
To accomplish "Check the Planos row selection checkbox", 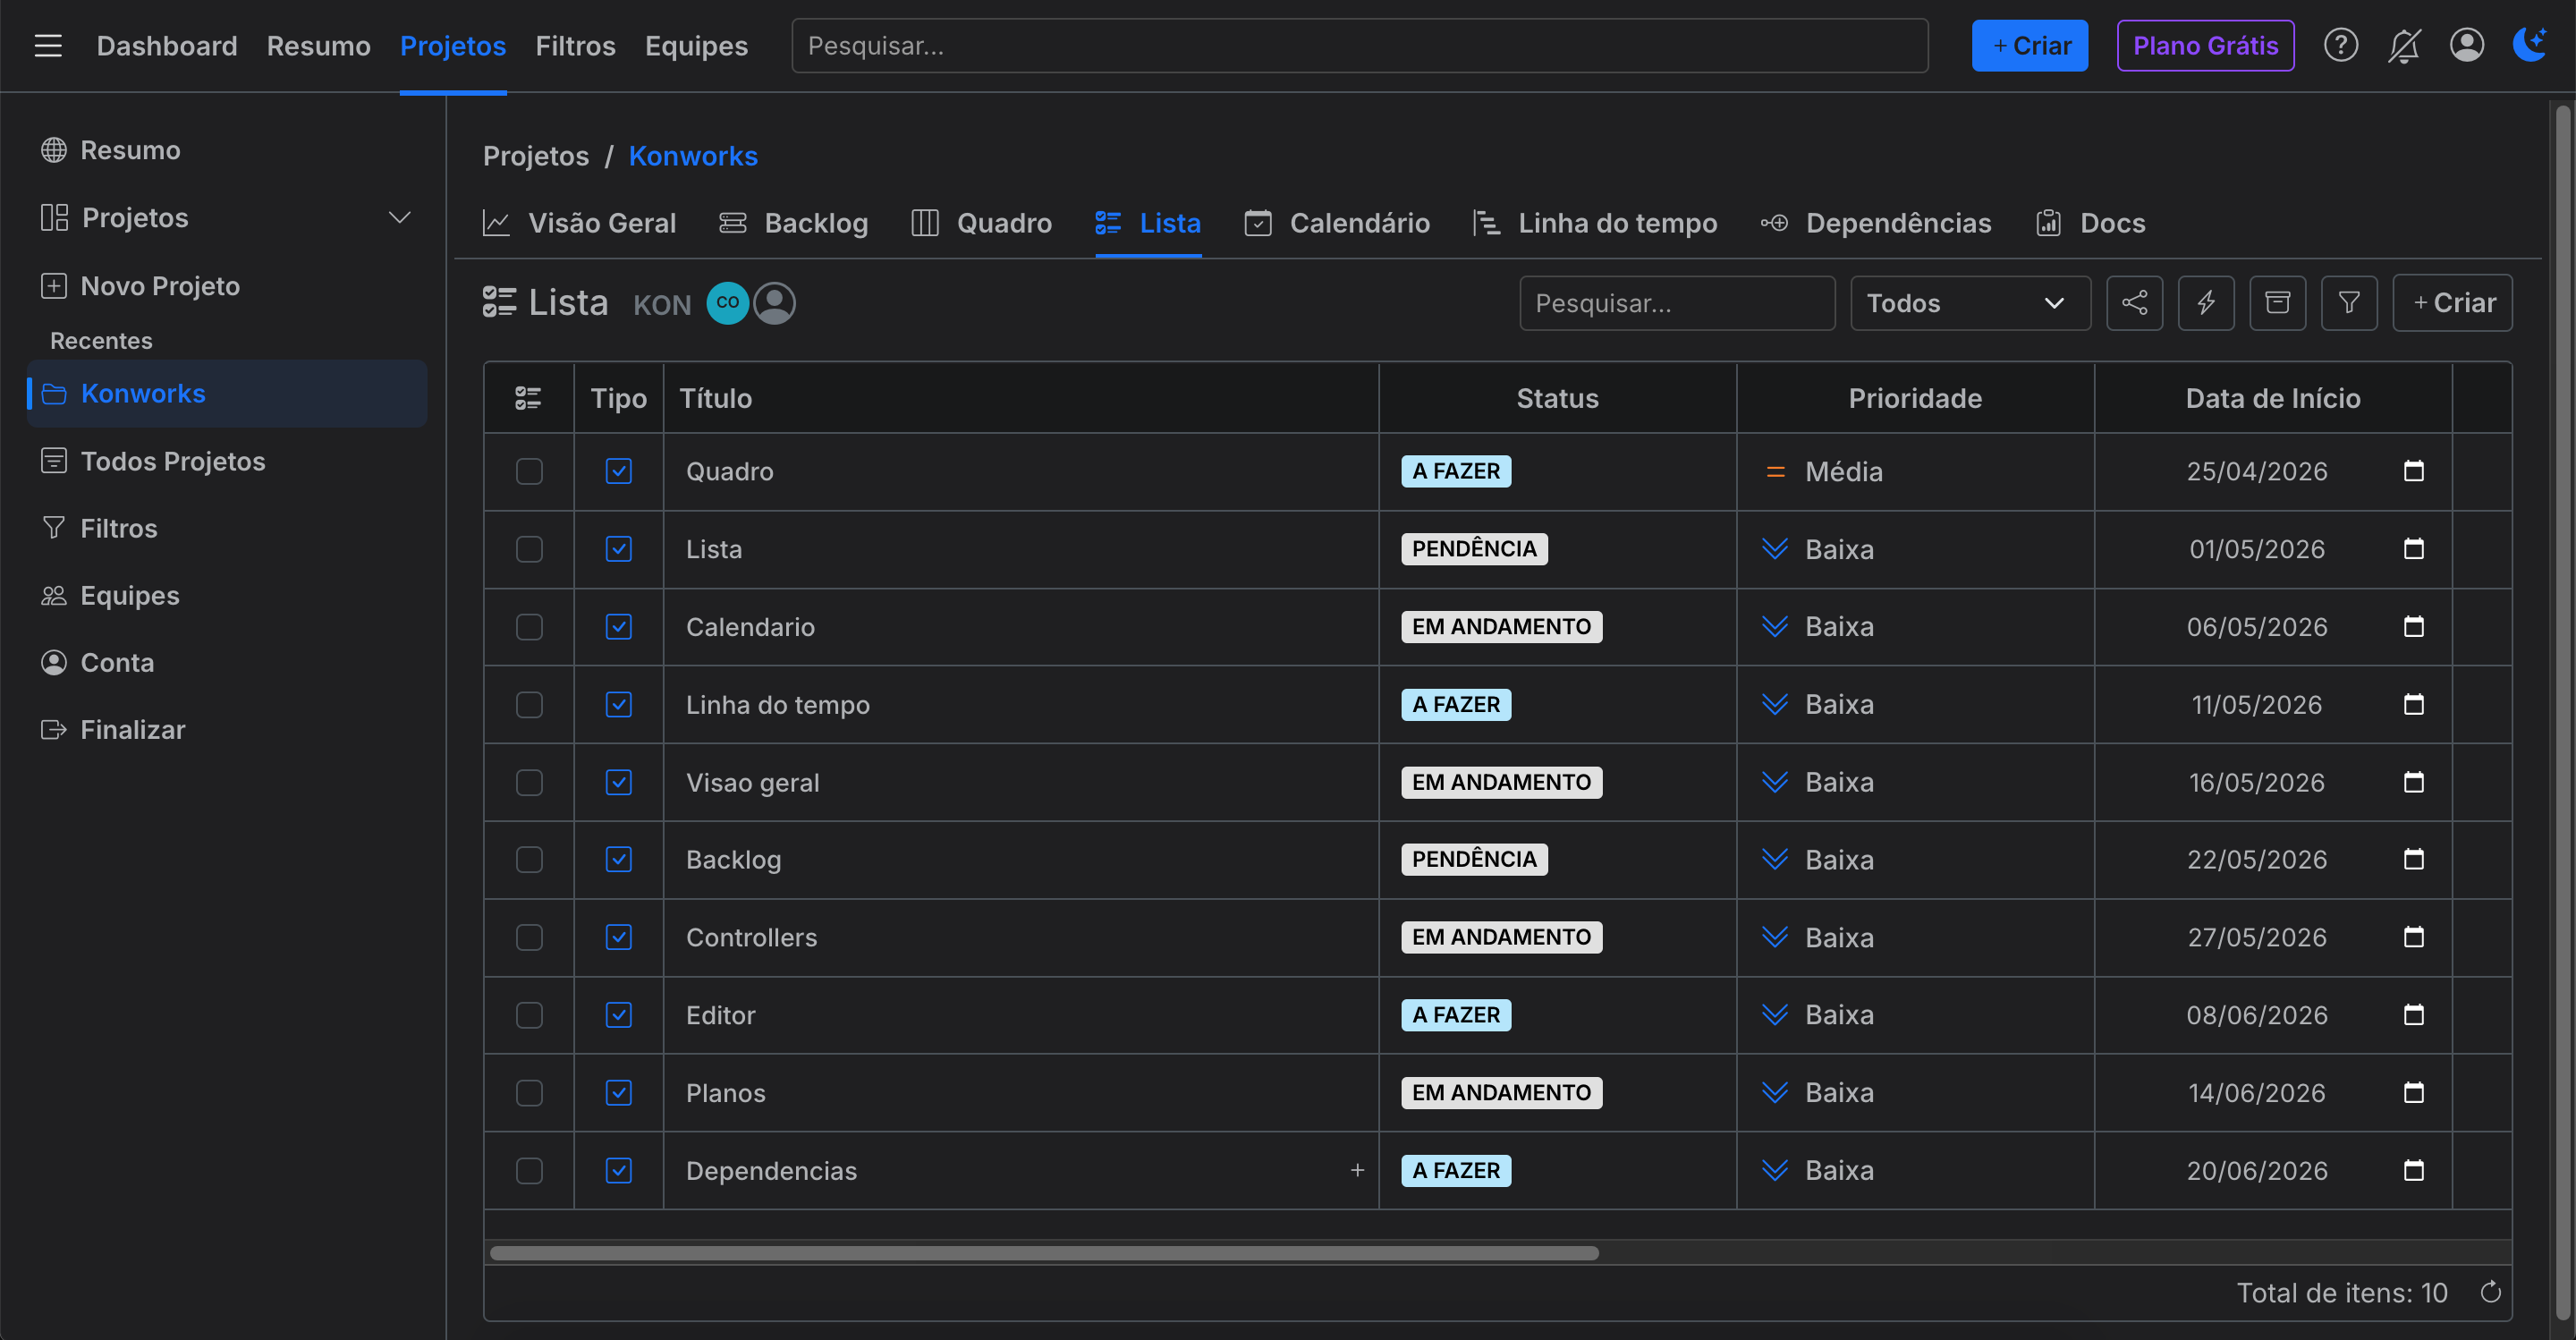I will [528, 1092].
